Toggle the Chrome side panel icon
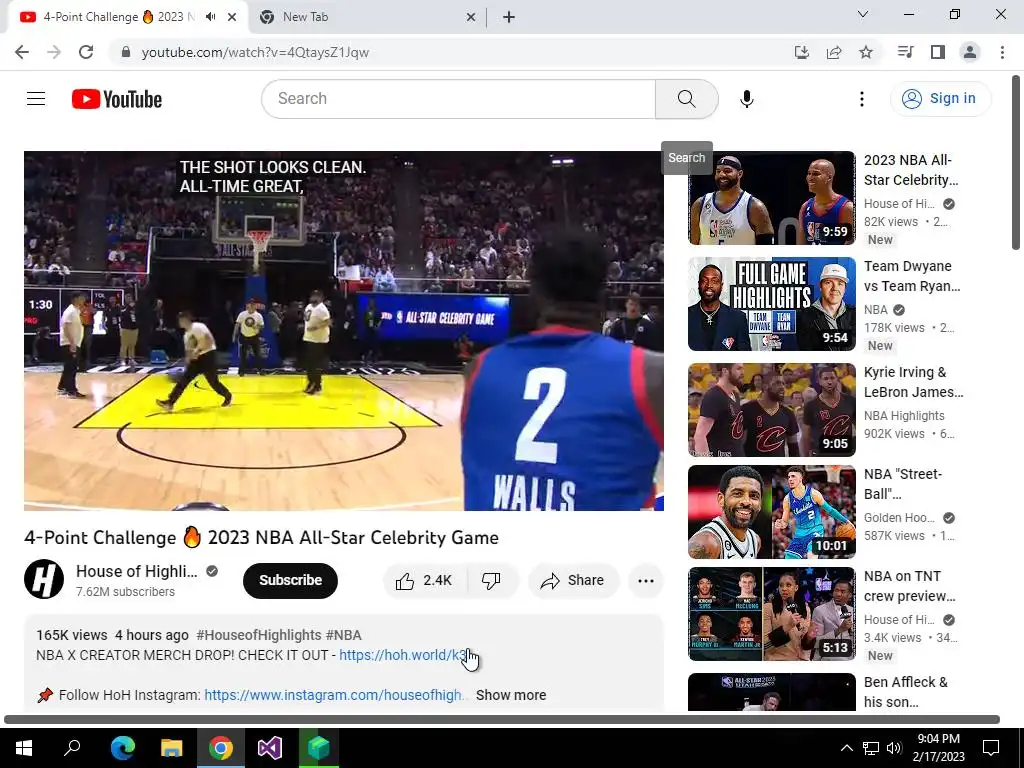 coord(938,52)
